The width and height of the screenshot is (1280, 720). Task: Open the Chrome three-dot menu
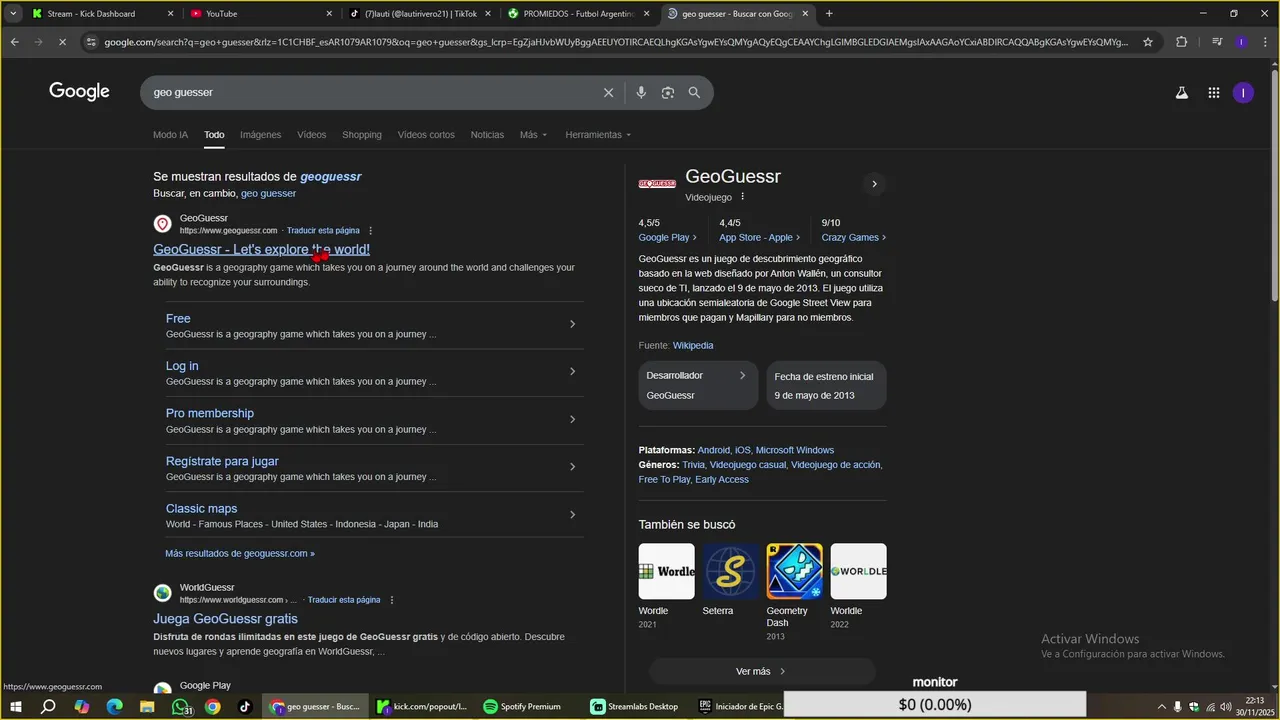pyautogui.click(x=1264, y=42)
